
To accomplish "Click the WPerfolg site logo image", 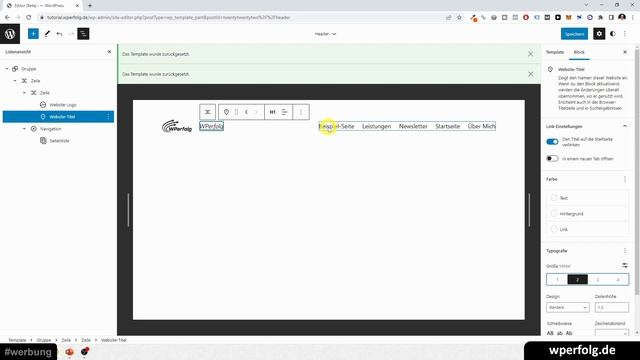I will (177, 126).
